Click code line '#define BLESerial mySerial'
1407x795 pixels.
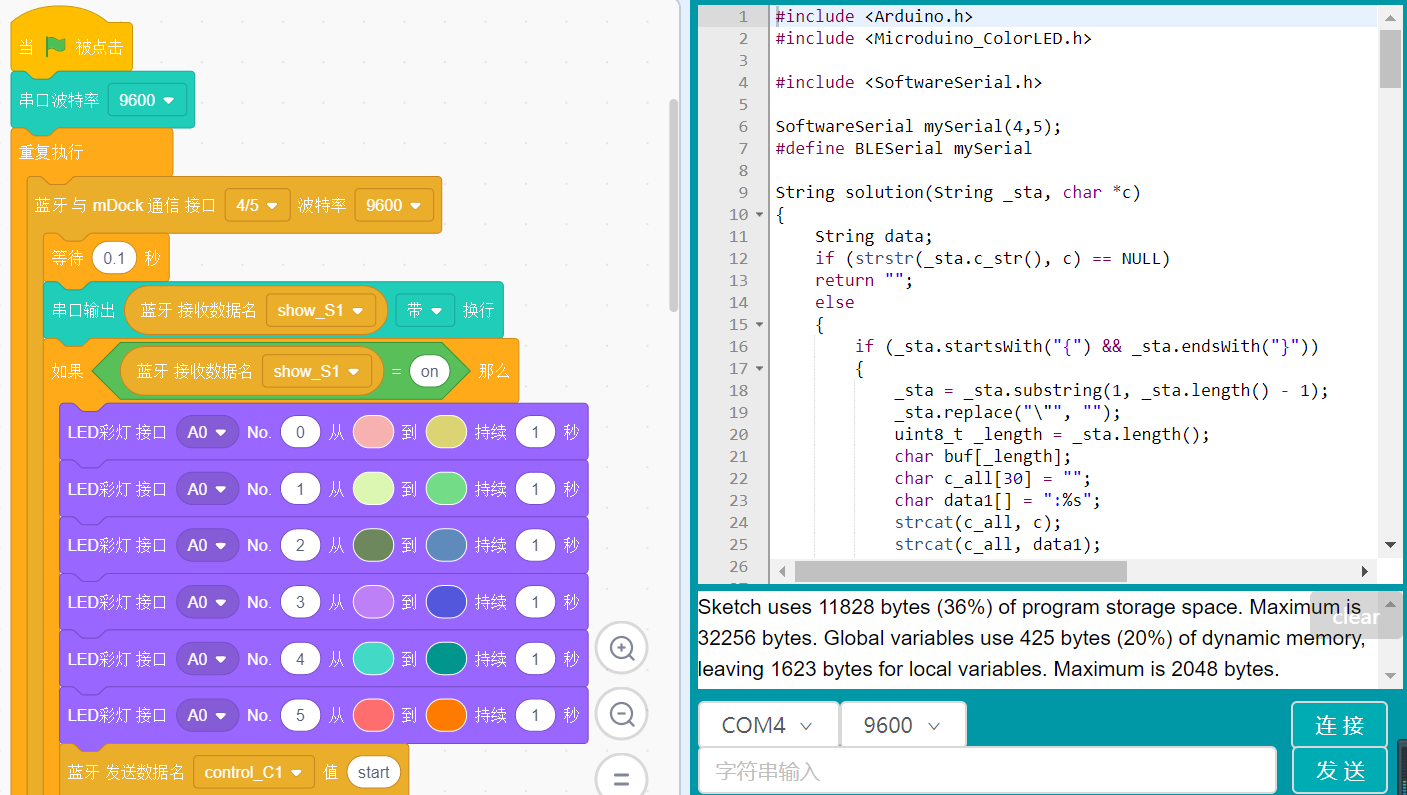(903, 148)
